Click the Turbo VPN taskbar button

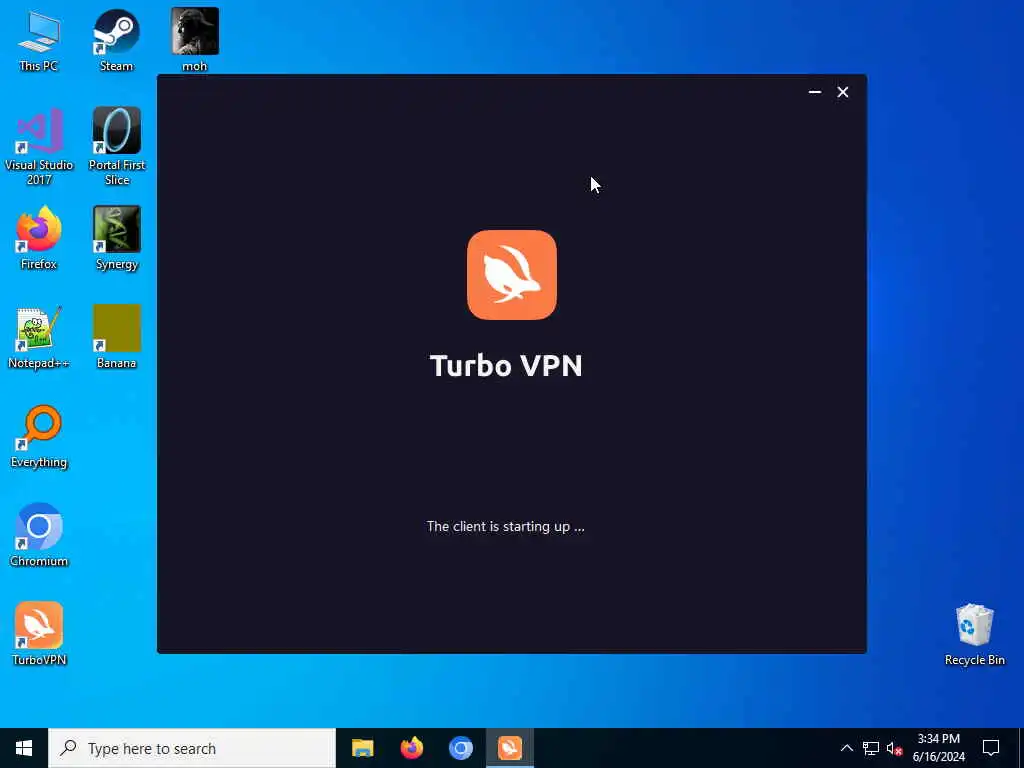tap(510, 748)
